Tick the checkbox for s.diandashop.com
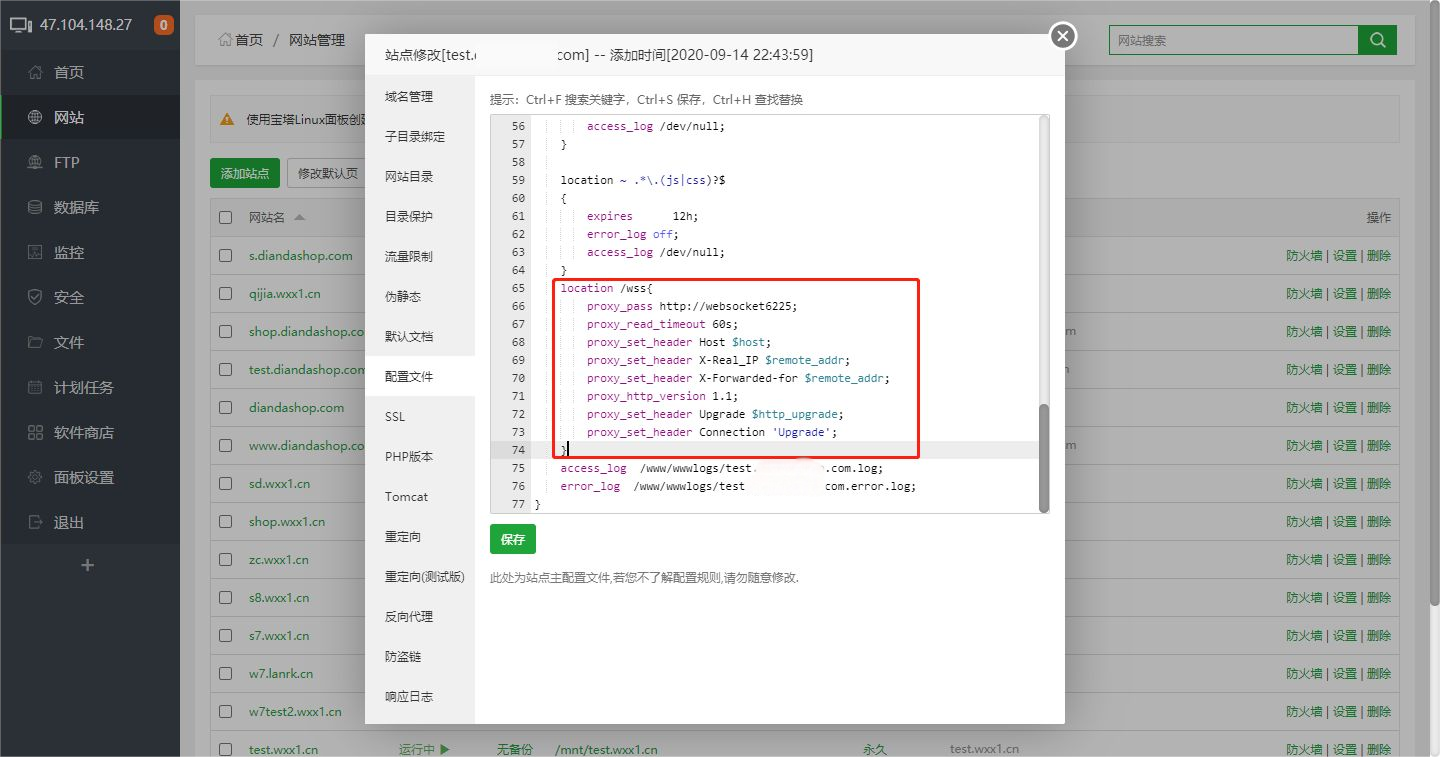This screenshot has width=1440, height=757. coord(226,256)
